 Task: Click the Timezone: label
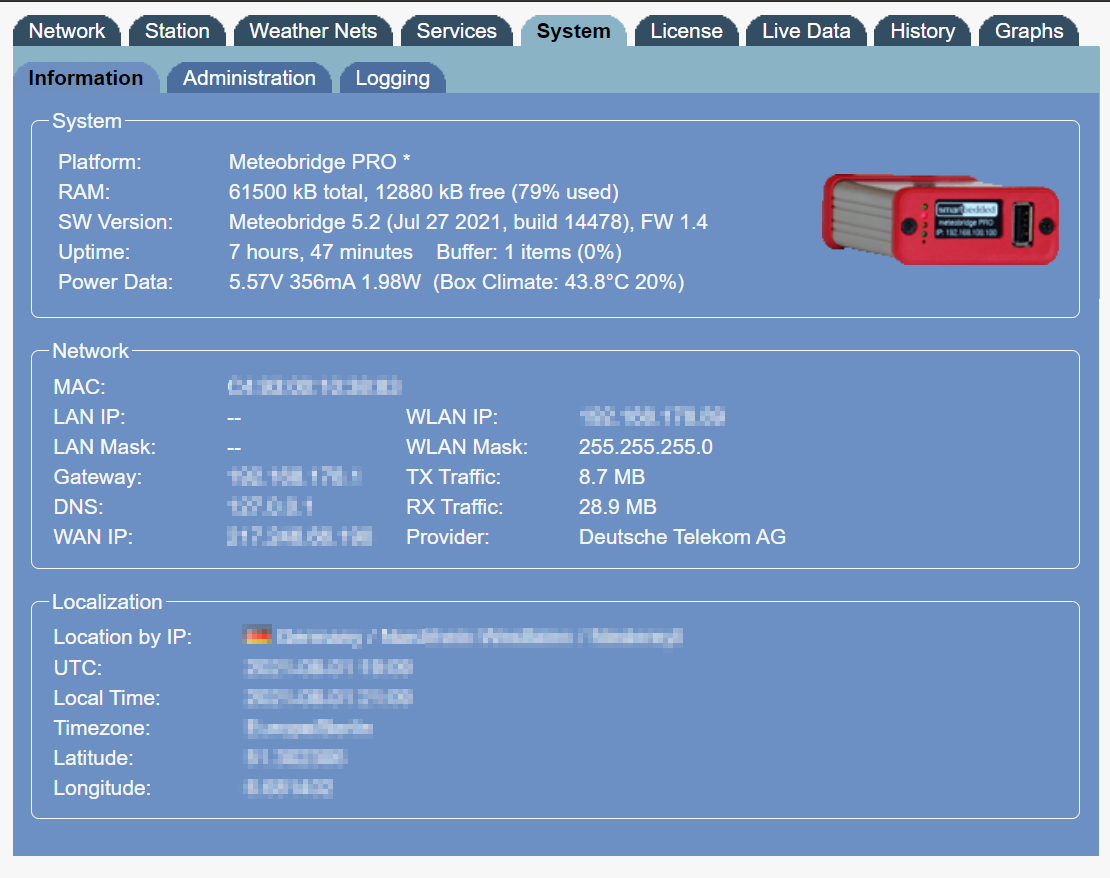point(102,728)
